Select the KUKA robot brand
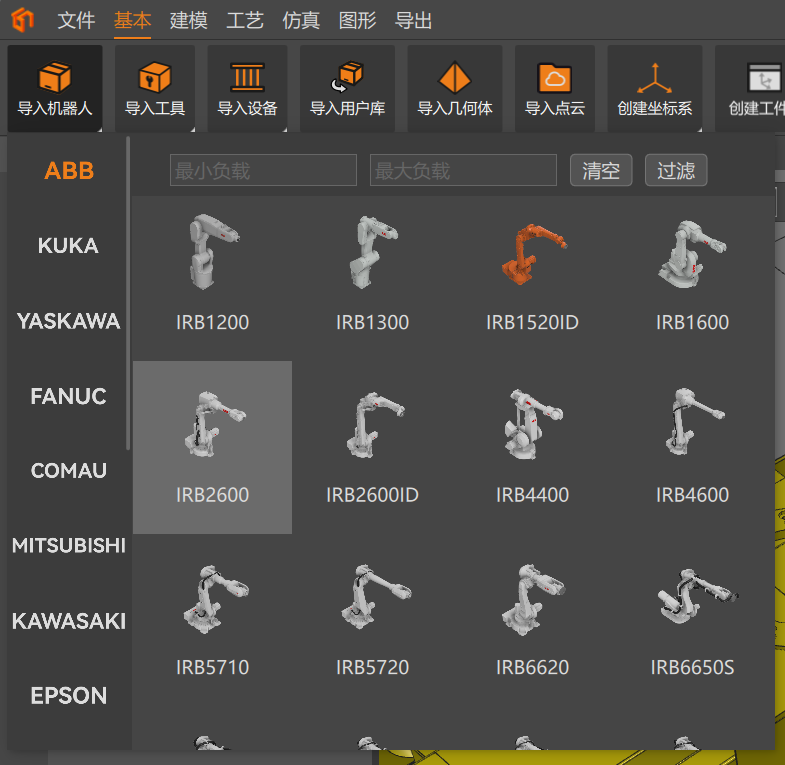Viewport: 785px width, 765px height. click(x=68, y=246)
